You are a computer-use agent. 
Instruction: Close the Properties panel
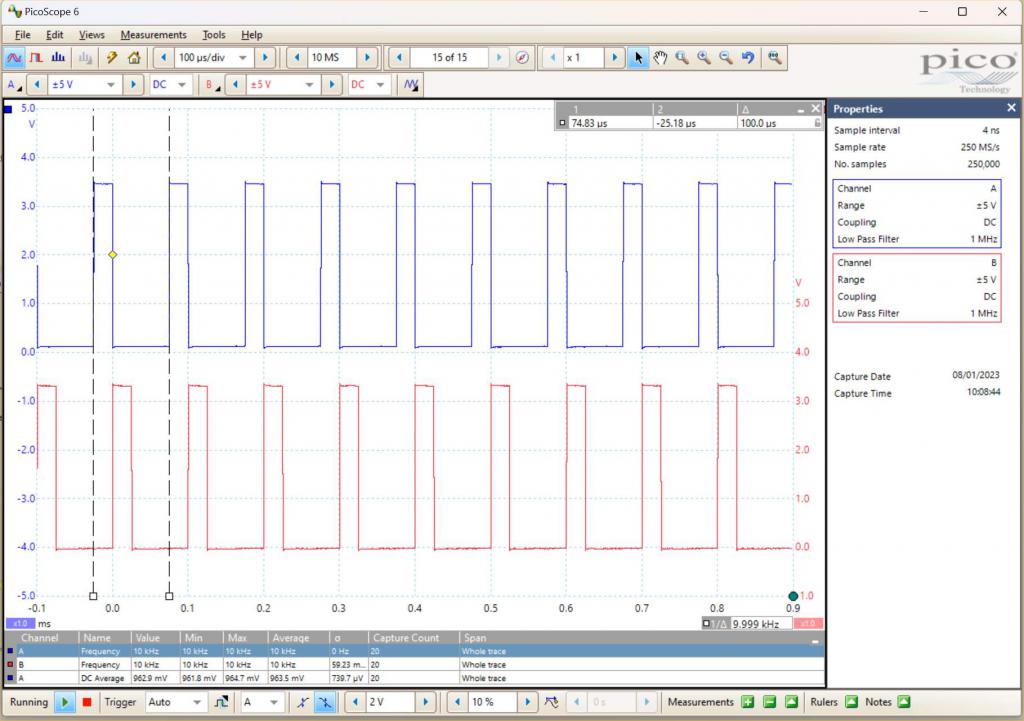pos(1011,108)
